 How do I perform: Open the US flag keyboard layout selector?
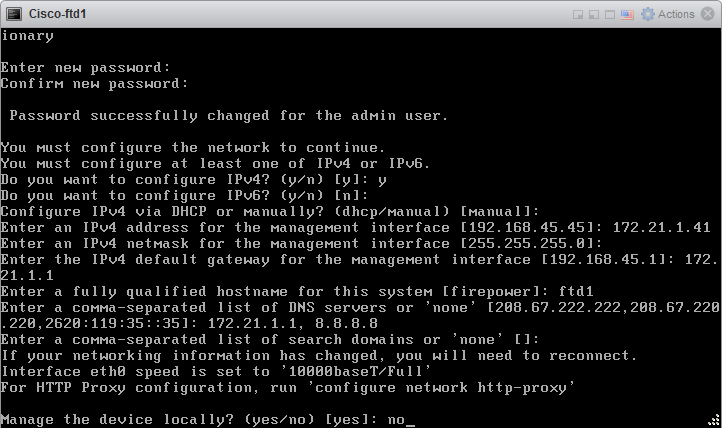point(627,15)
